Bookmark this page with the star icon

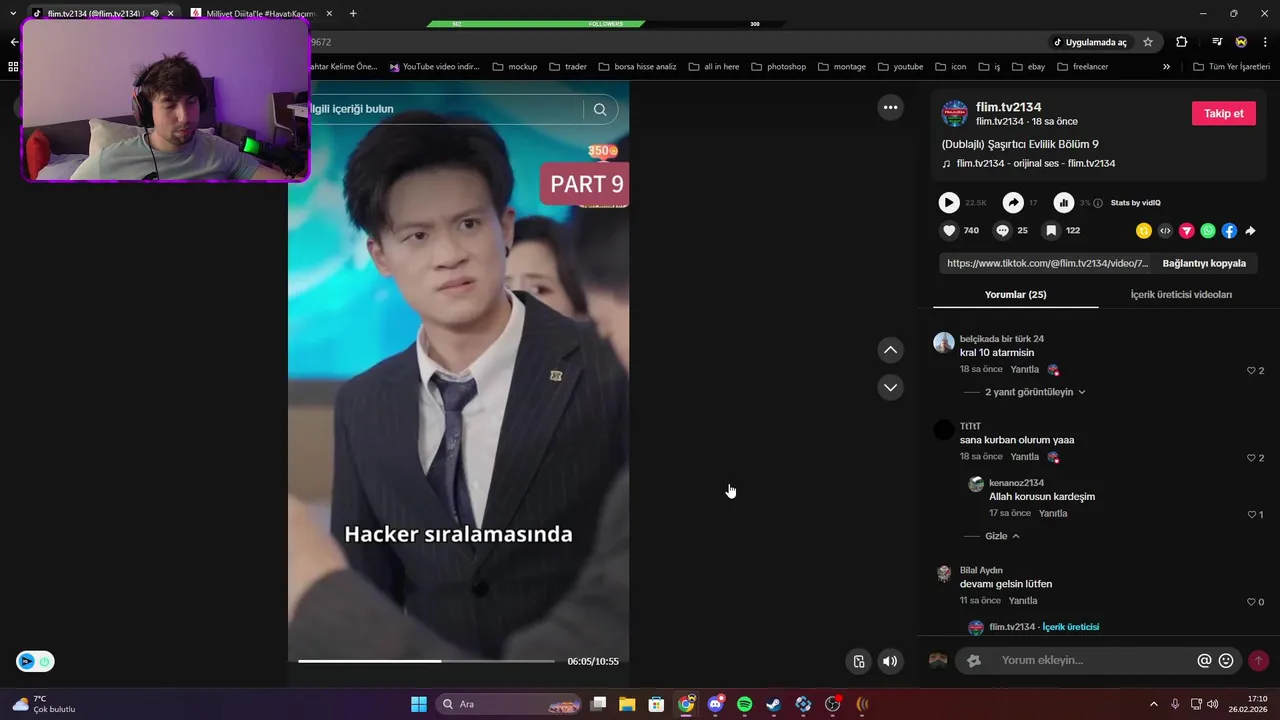click(1148, 42)
